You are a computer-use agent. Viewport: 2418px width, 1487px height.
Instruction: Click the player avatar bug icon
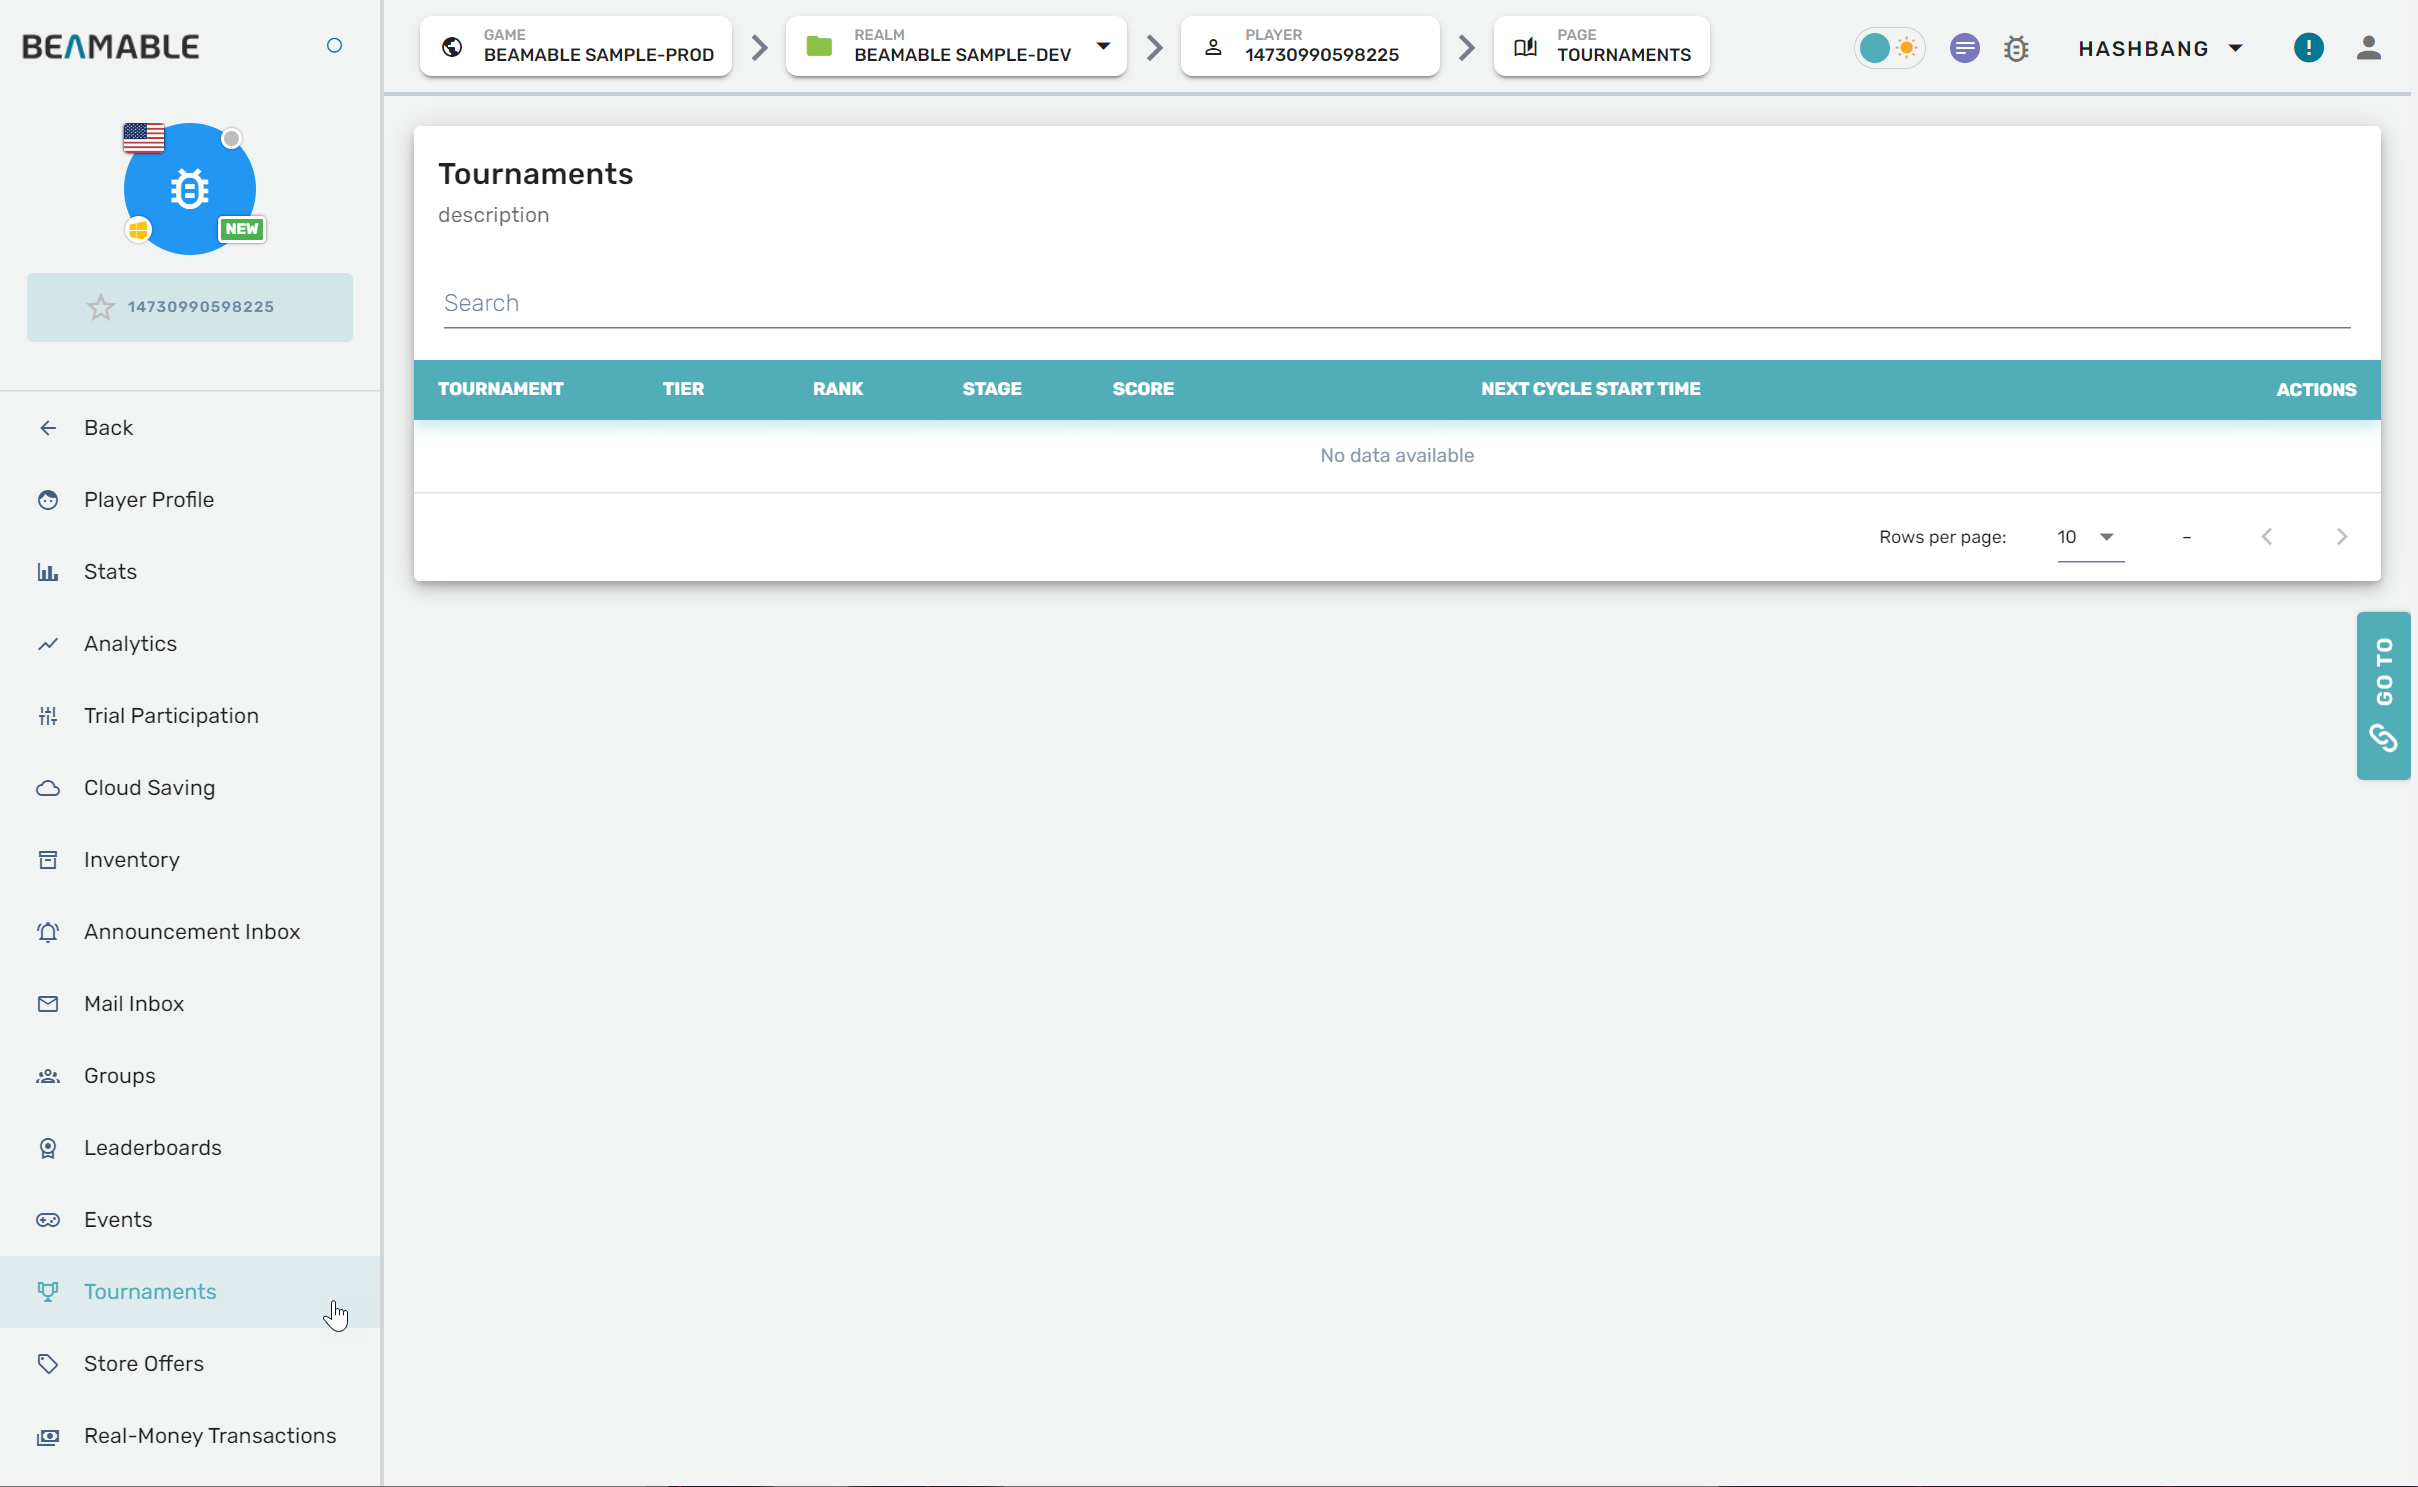(x=189, y=189)
